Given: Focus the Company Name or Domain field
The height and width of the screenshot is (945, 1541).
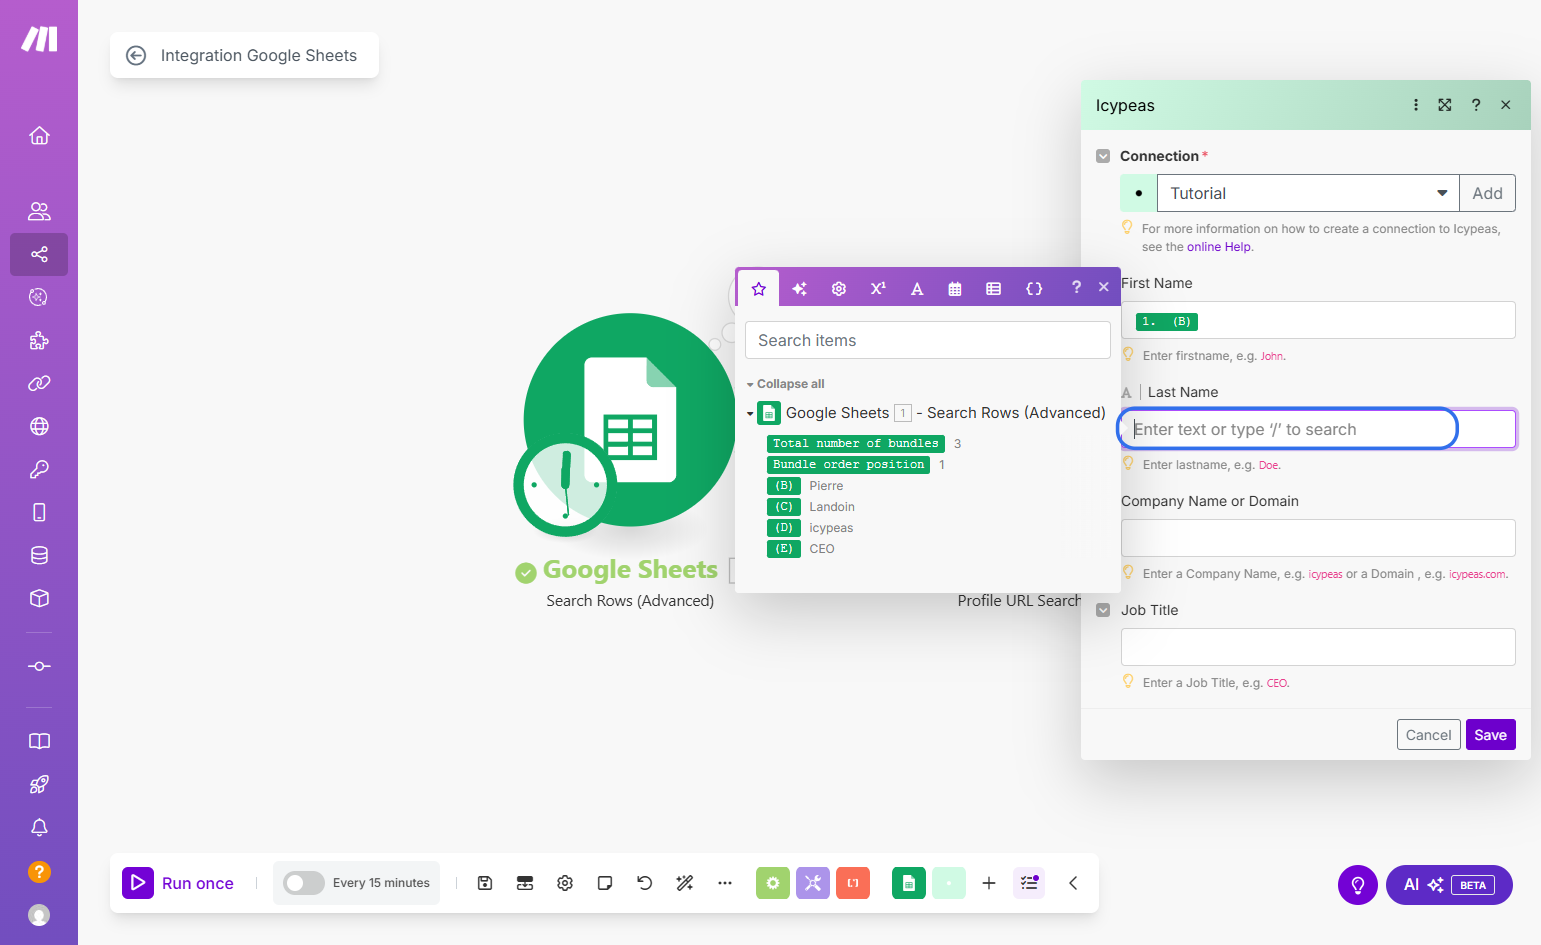Looking at the screenshot, I should pos(1318,538).
